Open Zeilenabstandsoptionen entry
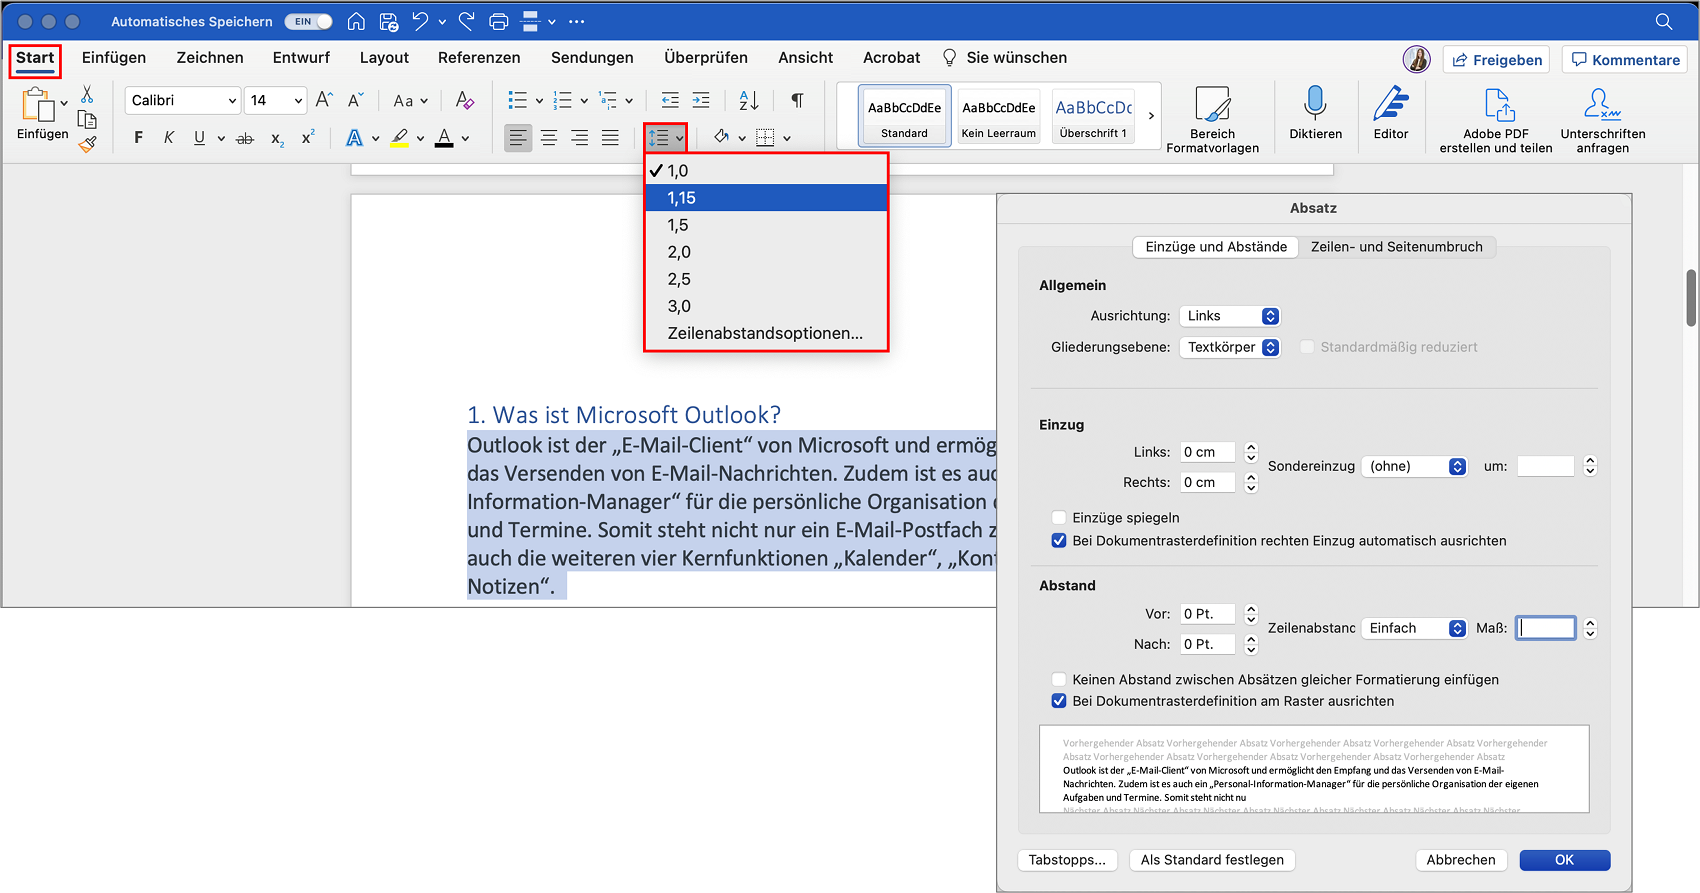1700x893 pixels. pyautogui.click(x=766, y=333)
